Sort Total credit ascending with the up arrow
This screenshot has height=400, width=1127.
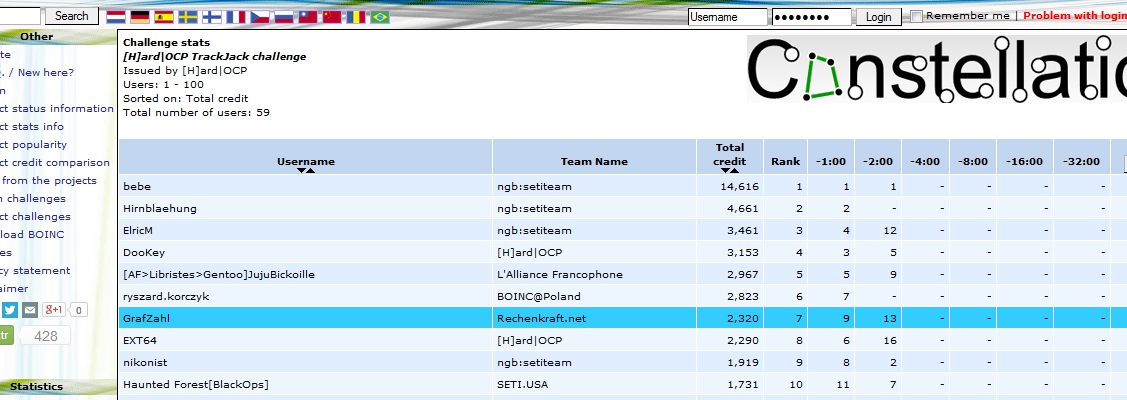pyautogui.click(x=735, y=171)
